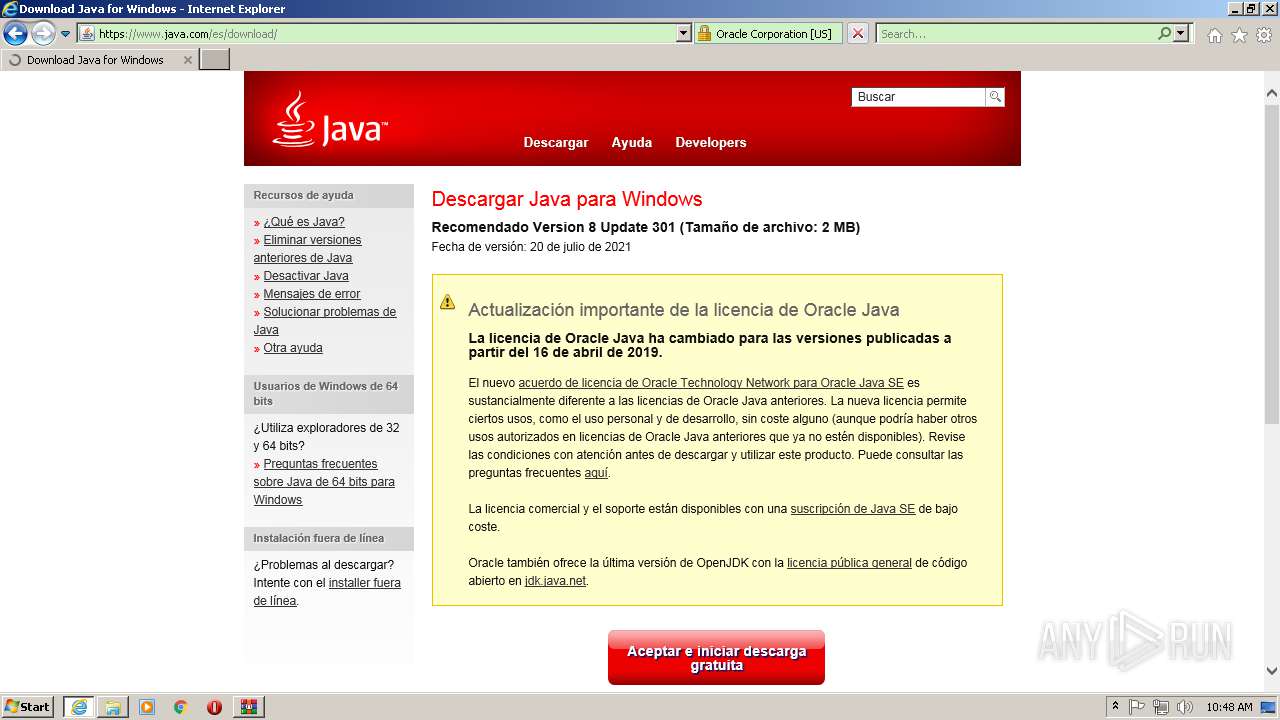Open Favorites with the star icon
1280x720 pixels.
[x=1239, y=35]
